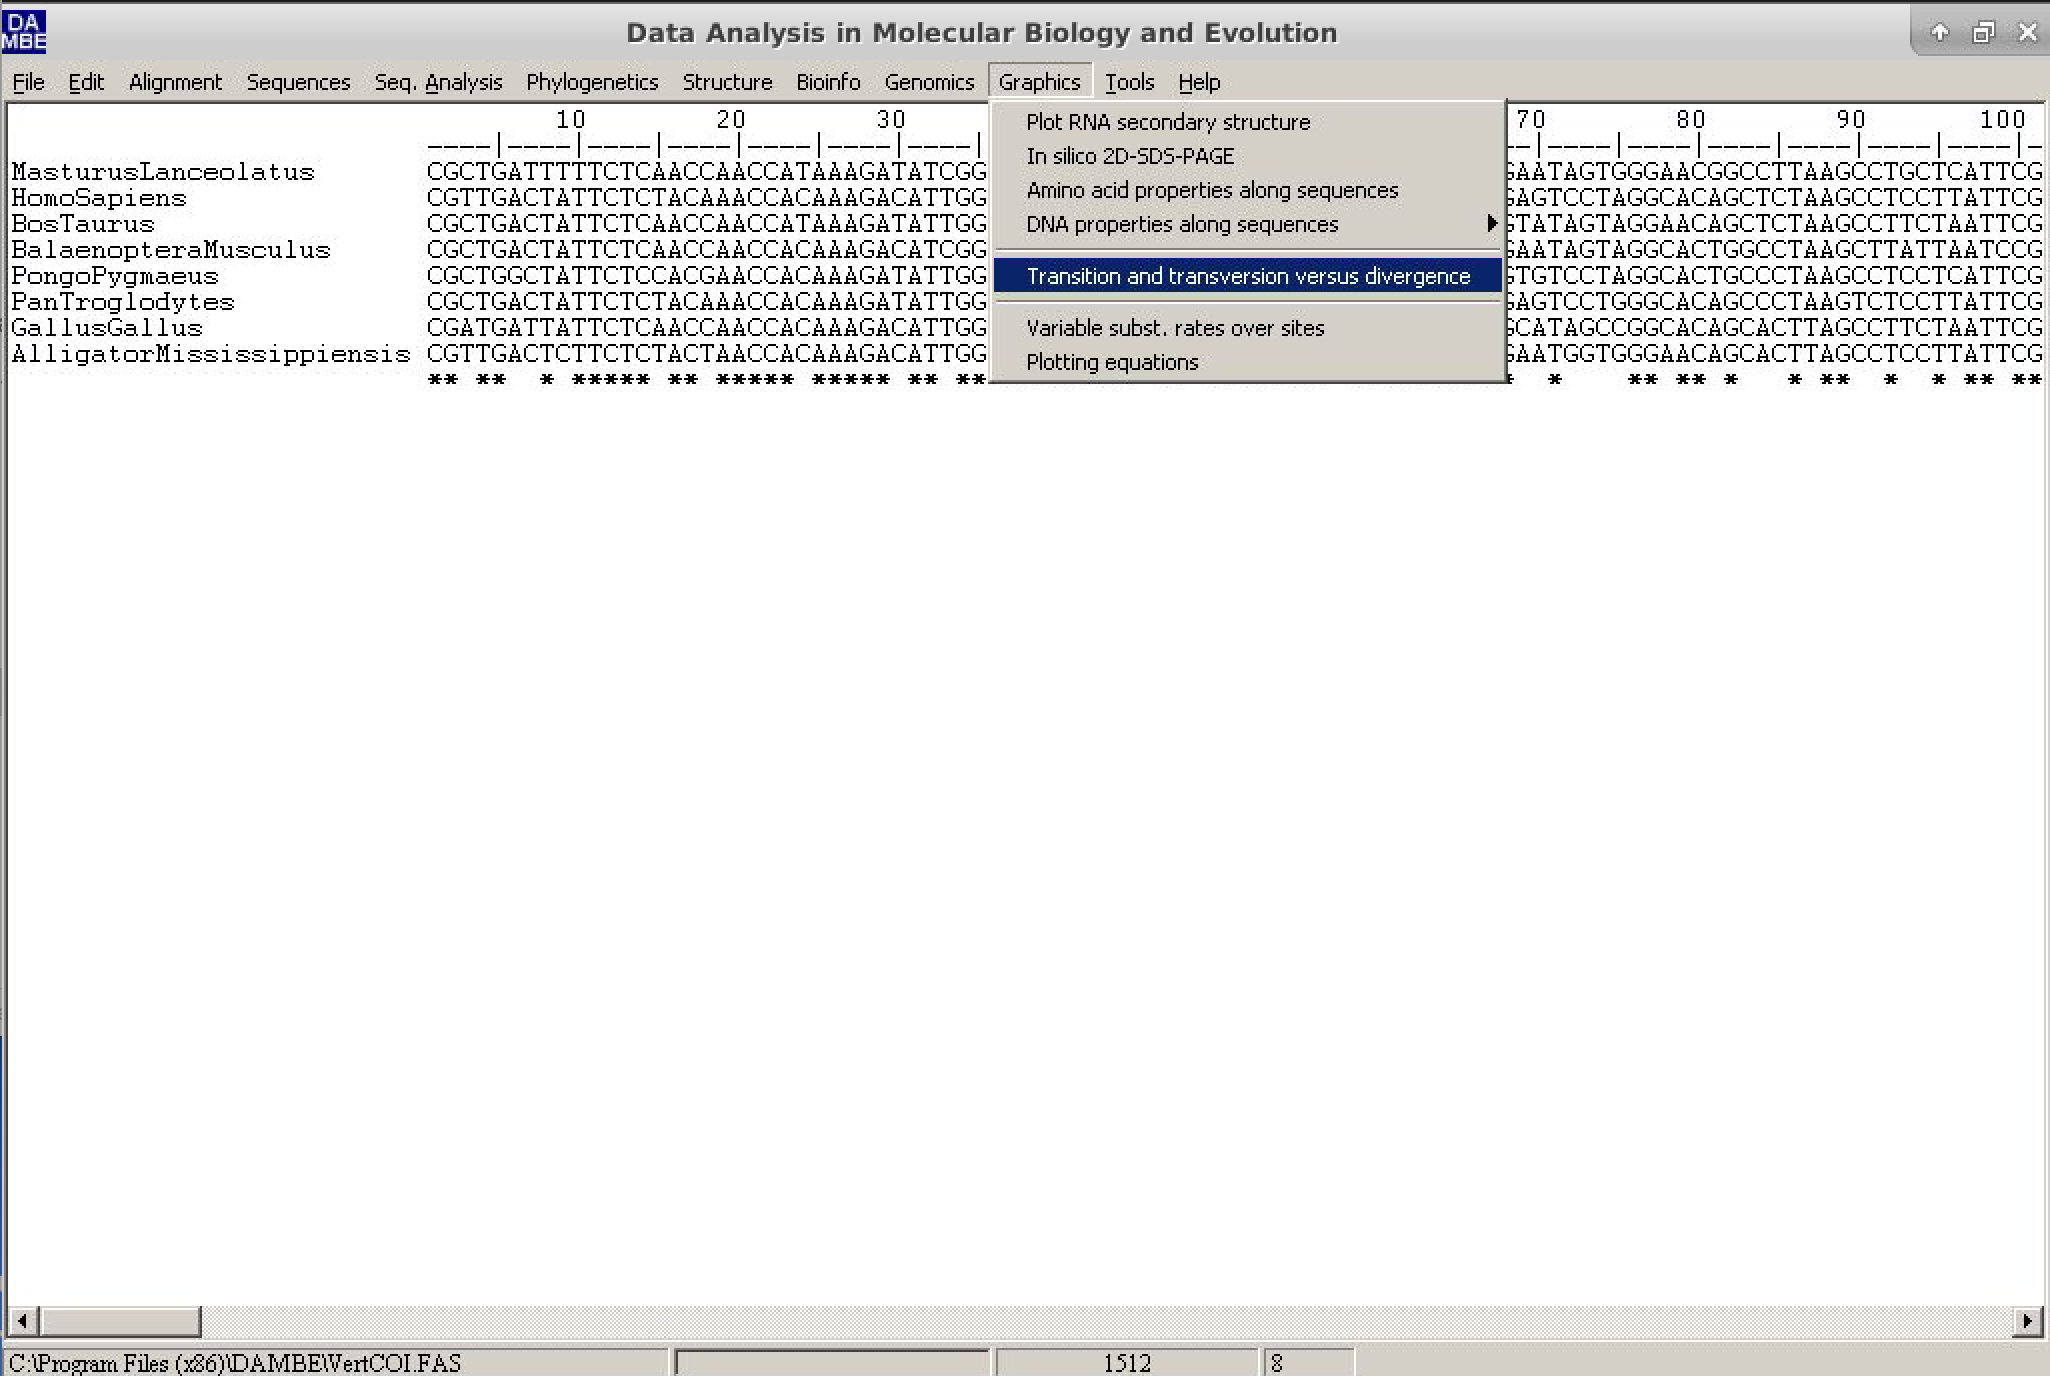Screen dimensions: 2050x1376
Task: Choose Variable subst. rates over sites
Action: (x=1174, y=328)
